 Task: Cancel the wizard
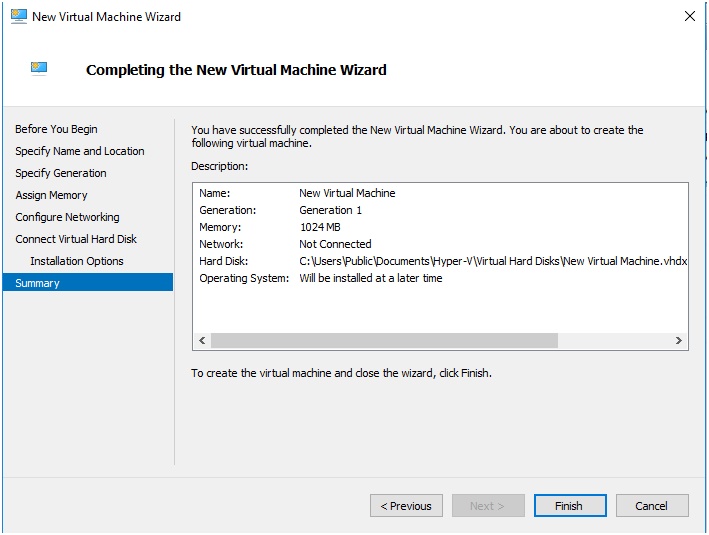coord(652,506)
